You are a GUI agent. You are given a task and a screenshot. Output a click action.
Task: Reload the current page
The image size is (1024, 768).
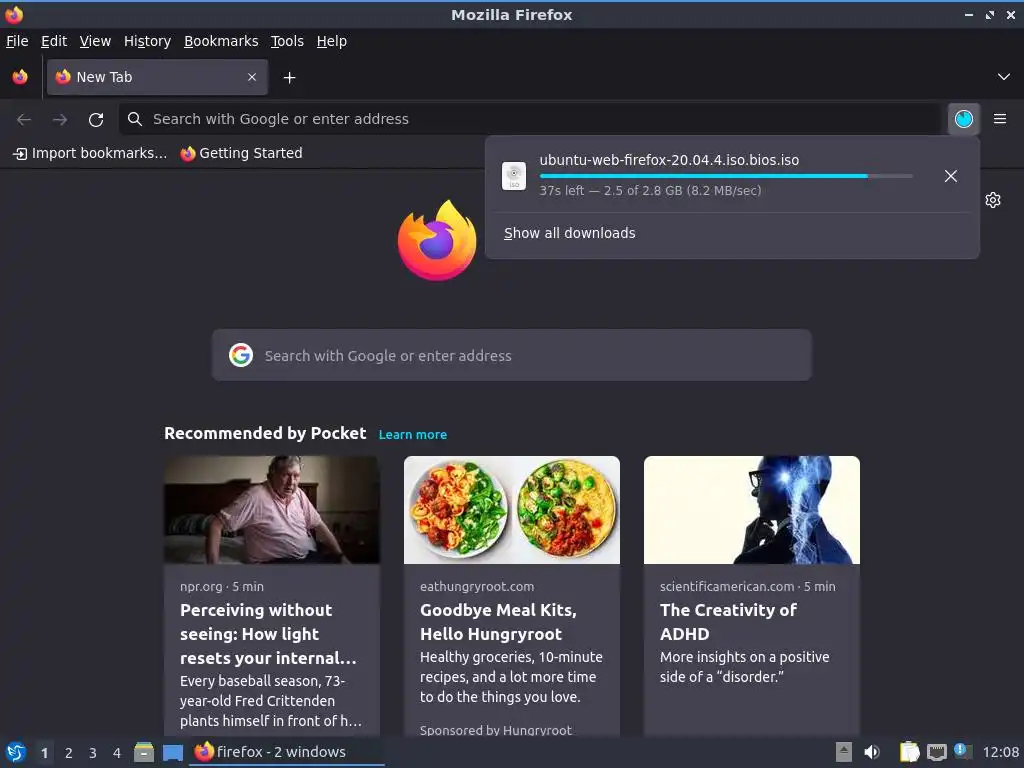click(96, 120)
